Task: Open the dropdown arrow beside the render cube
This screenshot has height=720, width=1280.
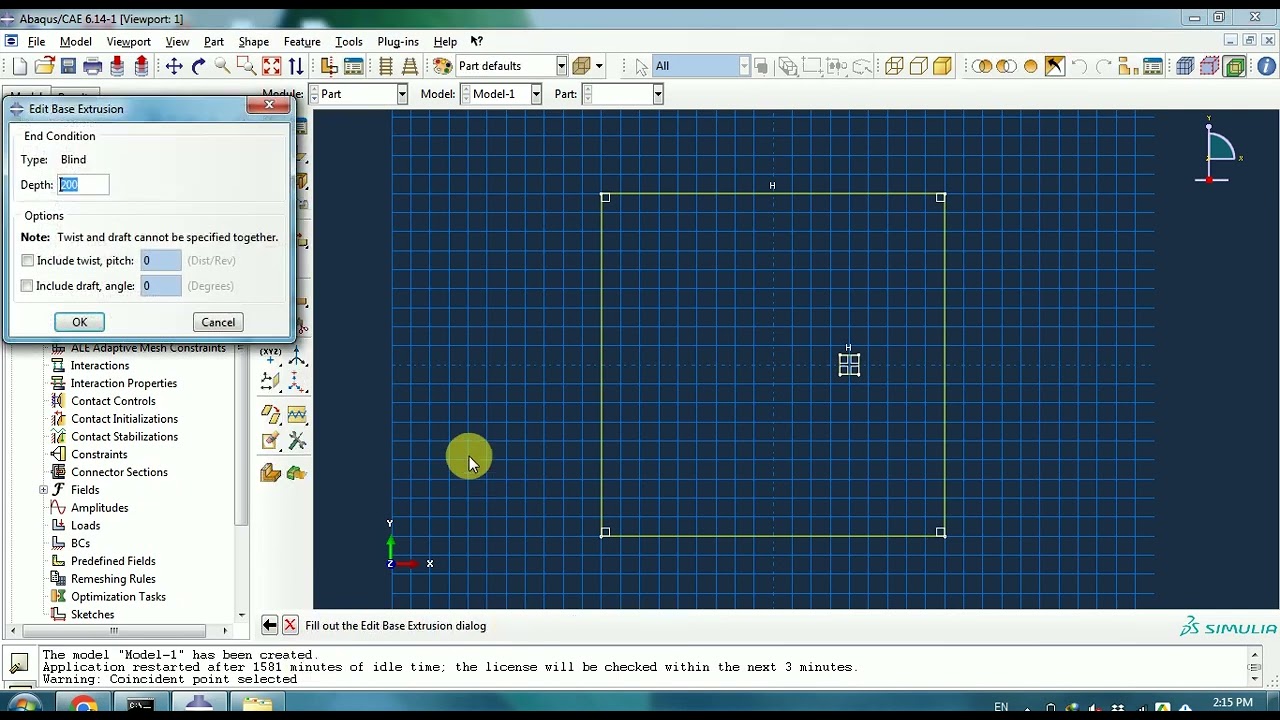Action: coord(599,66)
